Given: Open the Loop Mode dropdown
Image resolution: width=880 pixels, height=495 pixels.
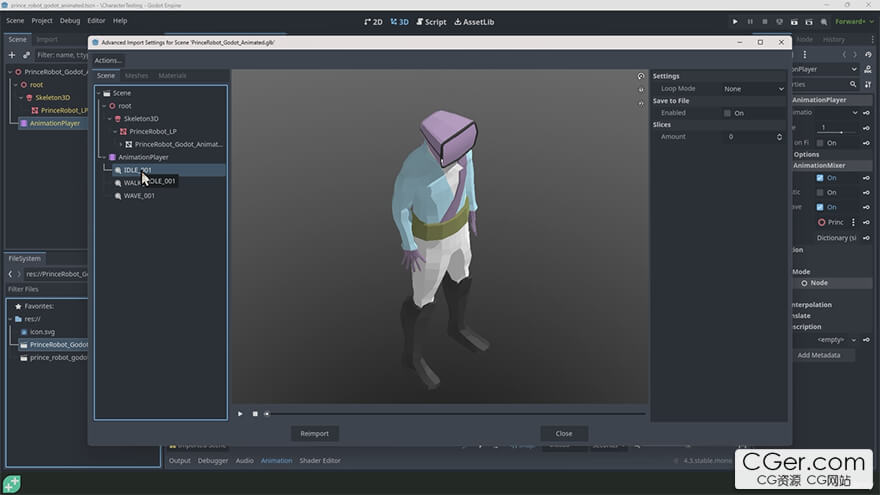Looking at the screenshot, I should [753, 89].
